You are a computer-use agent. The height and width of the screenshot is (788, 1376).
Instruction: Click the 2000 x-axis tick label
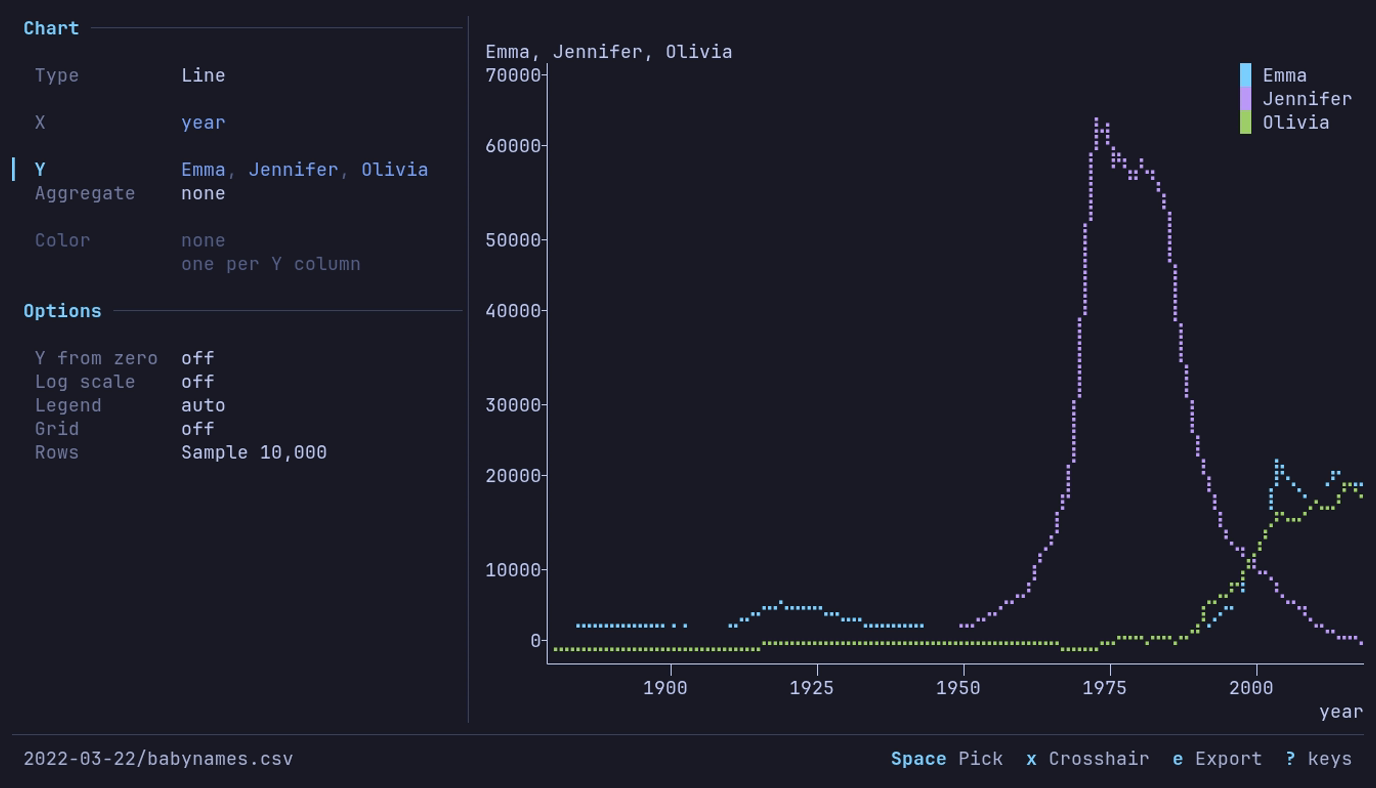1251,688
